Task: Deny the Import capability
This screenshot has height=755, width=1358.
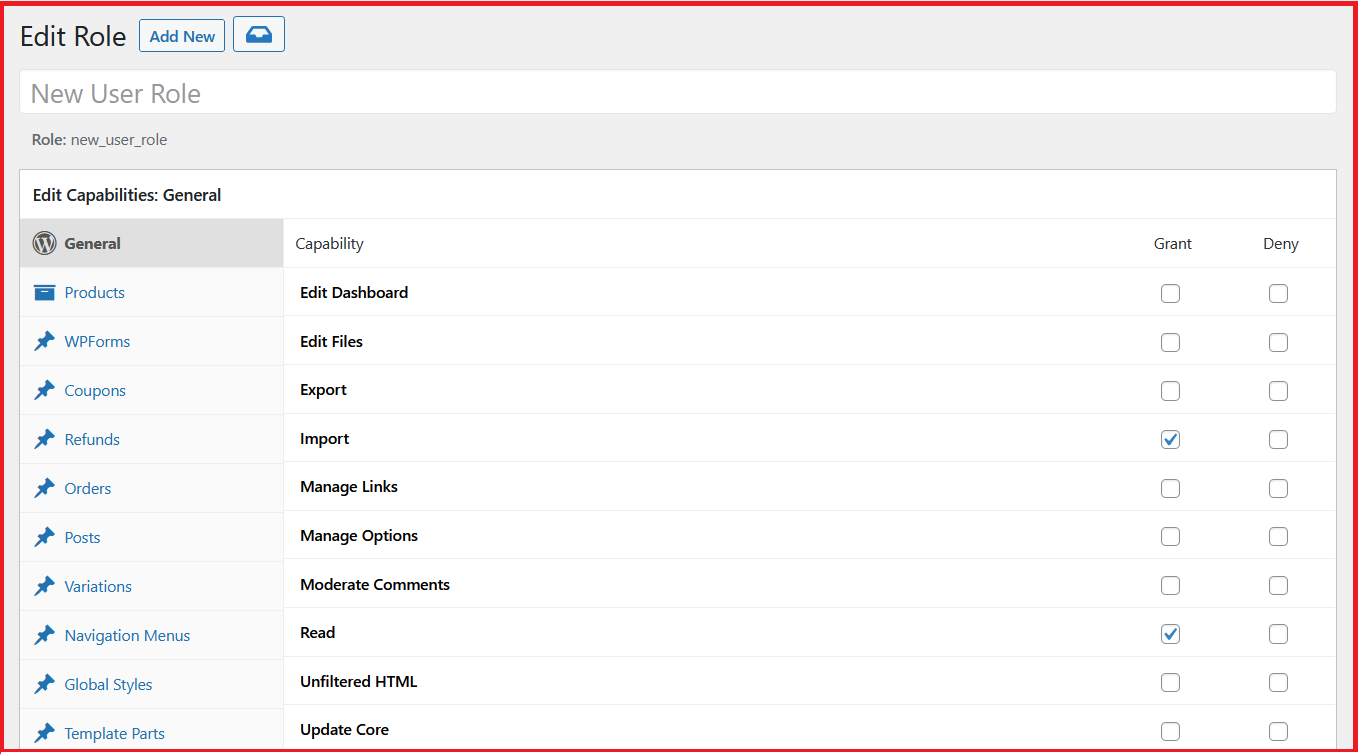Action: (1278, 439)
